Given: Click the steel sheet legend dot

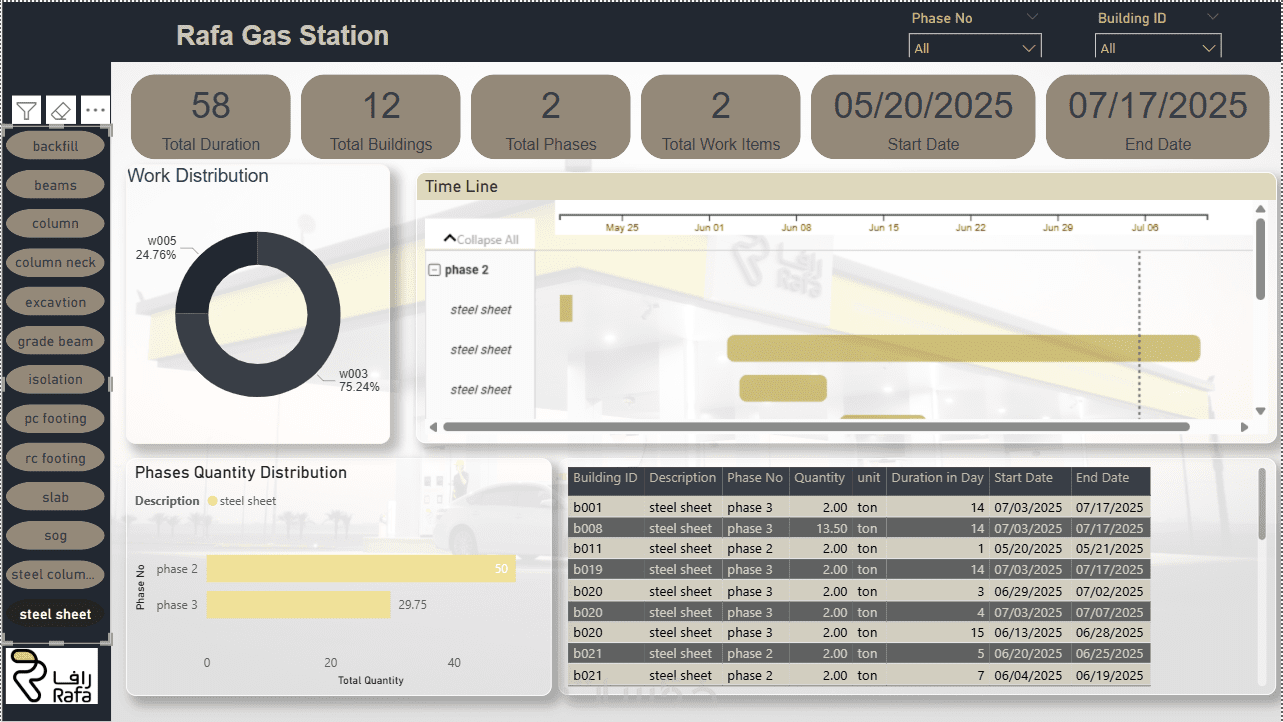Looking at the screenshot, I should [x=212, y=501].
